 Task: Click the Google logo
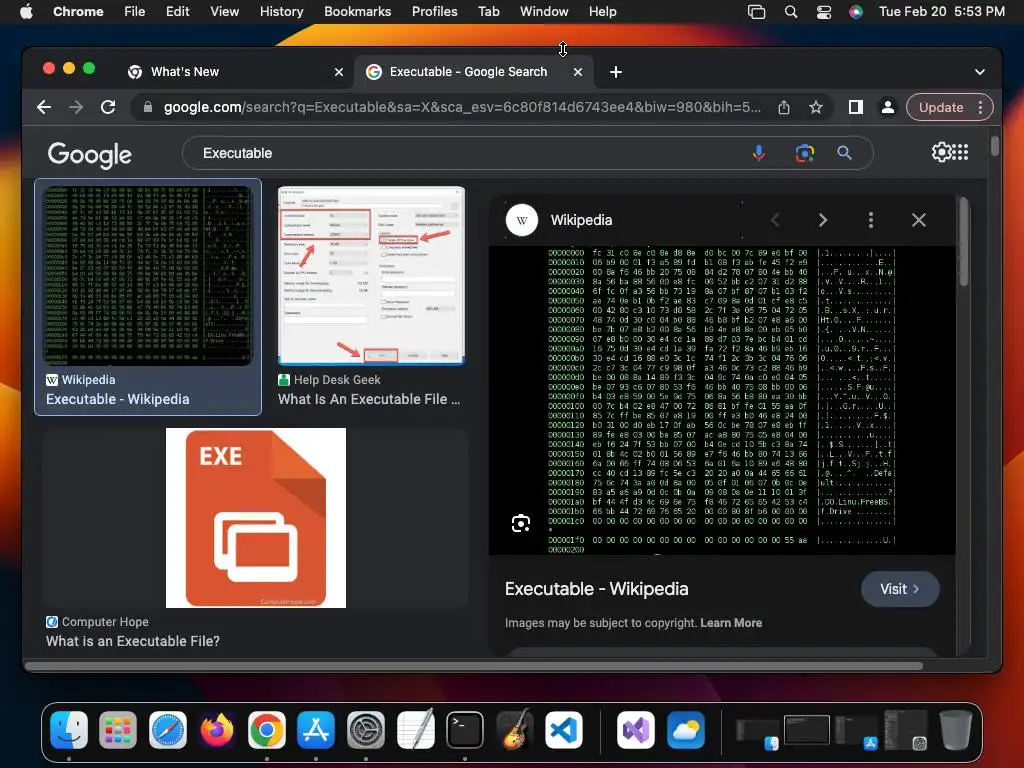pos(89,154)
